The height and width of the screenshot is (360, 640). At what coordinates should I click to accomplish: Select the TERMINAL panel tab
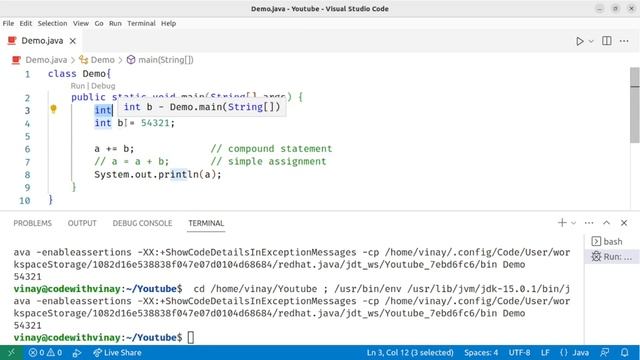(x=206, y=223)
